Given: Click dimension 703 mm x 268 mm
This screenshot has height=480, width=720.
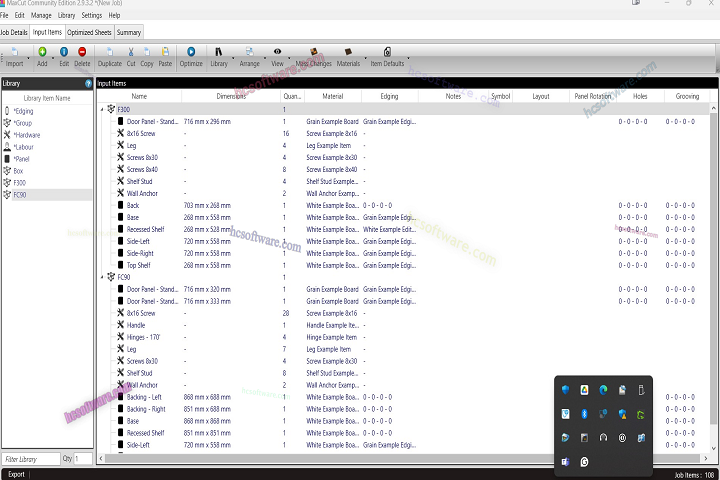Looking at the screenshot, I should [x=207, y=205].
